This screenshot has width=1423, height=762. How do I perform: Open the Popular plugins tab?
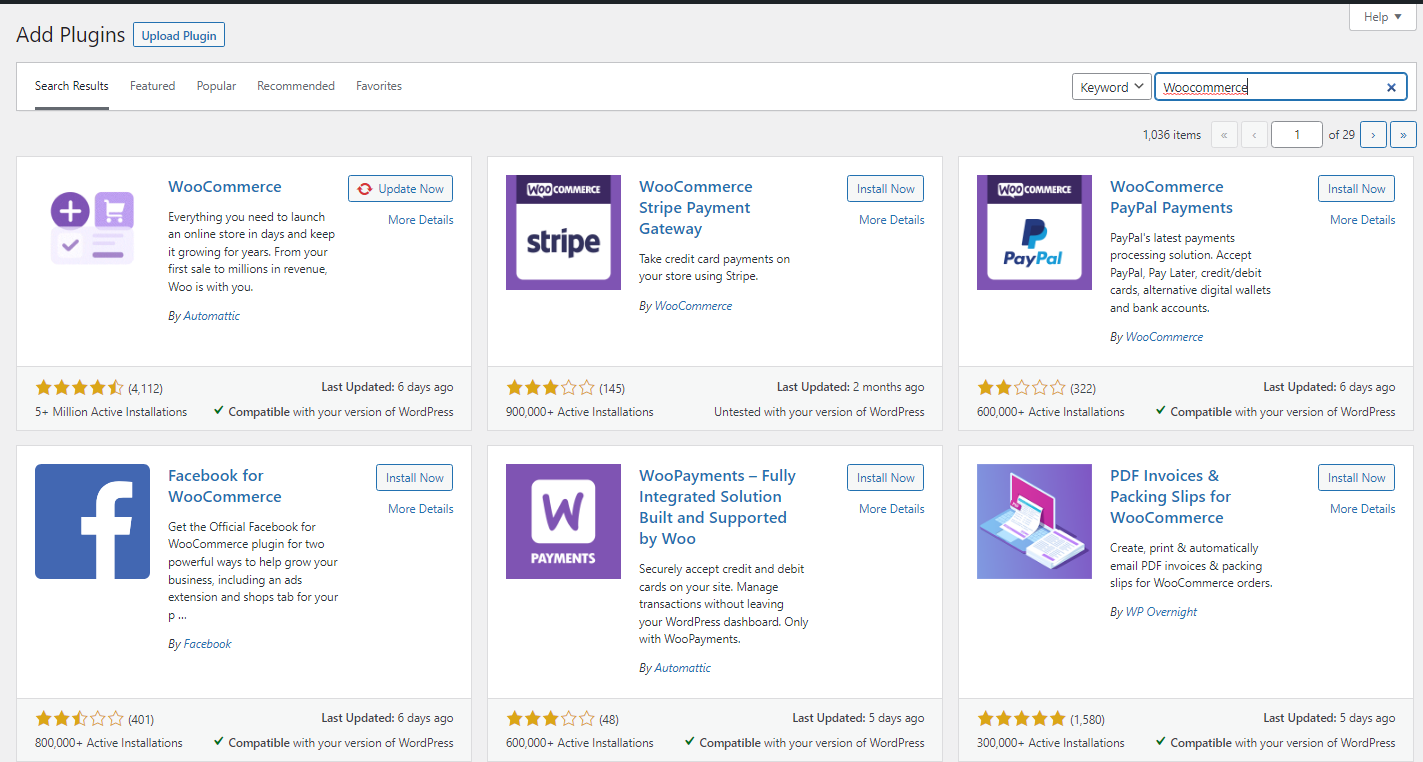(x=216, y=86)
